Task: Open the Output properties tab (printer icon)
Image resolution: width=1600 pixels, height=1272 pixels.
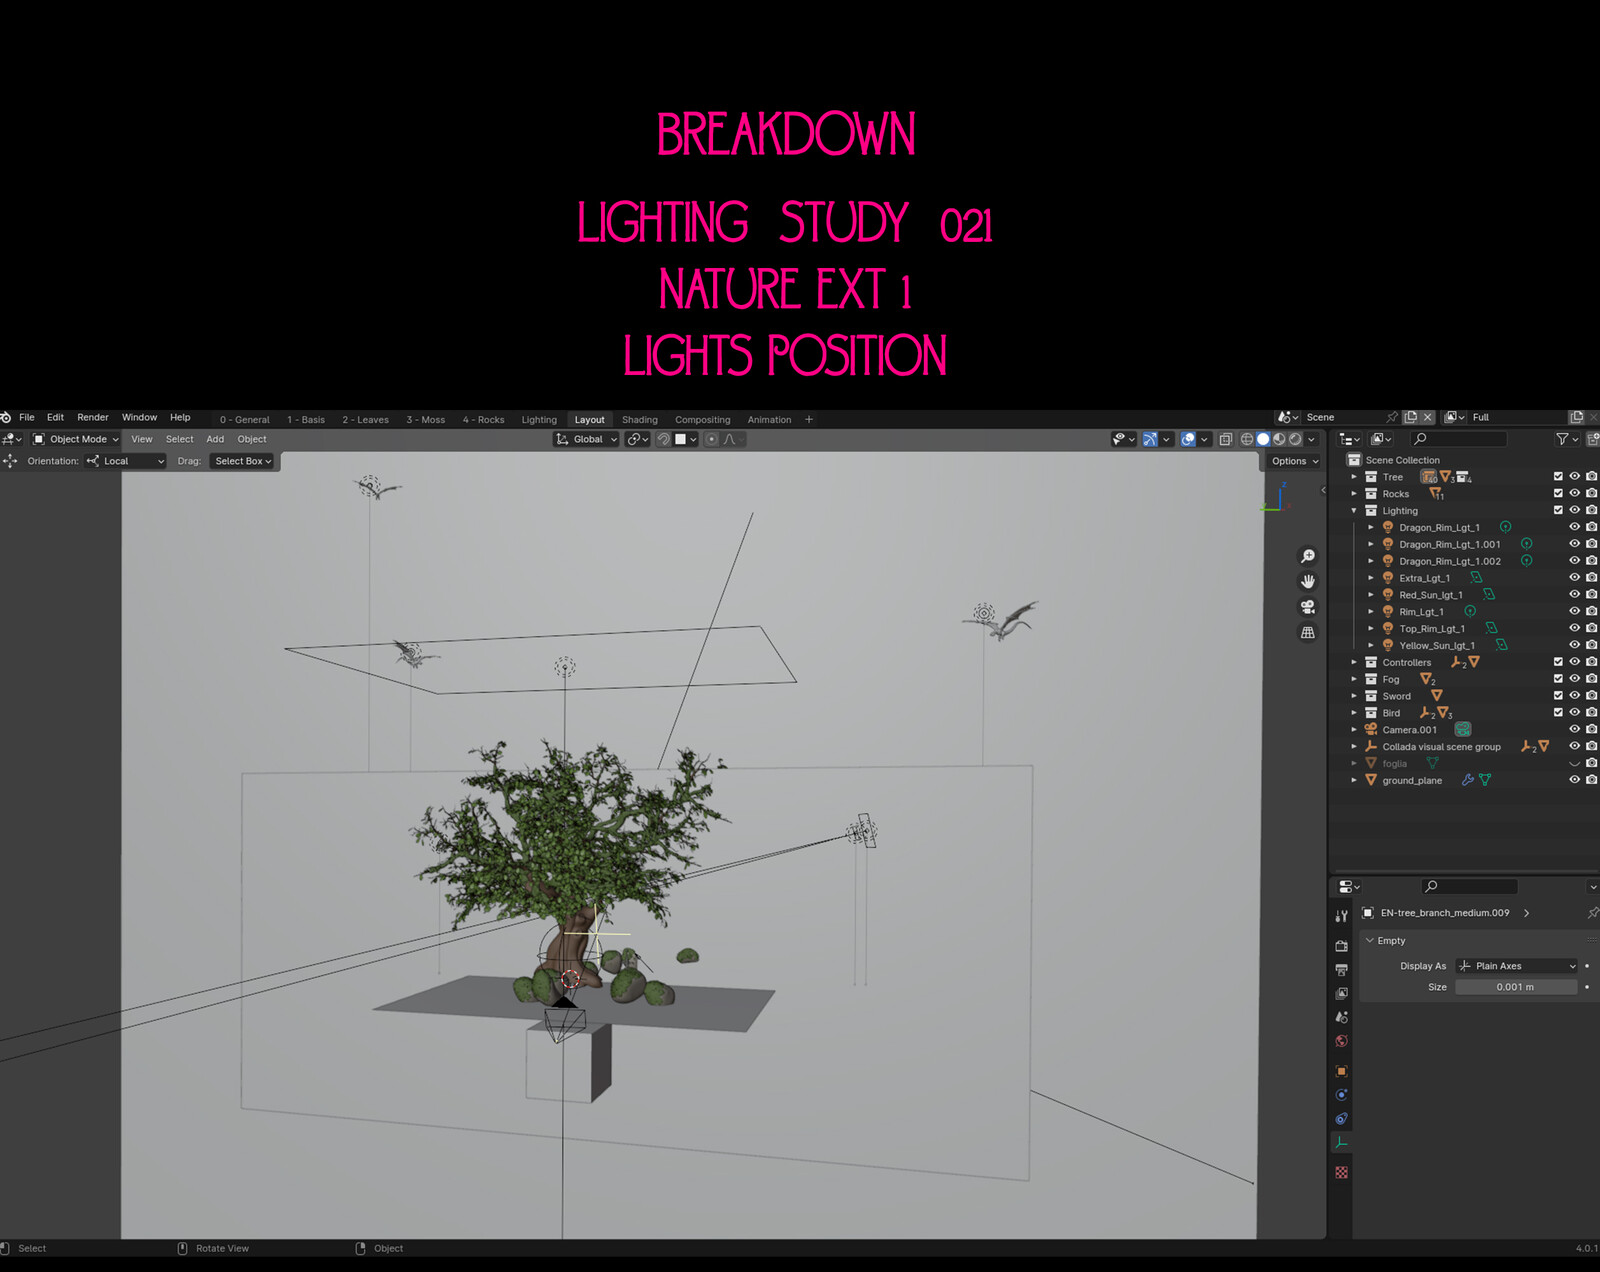Action: coord(1341,969)
